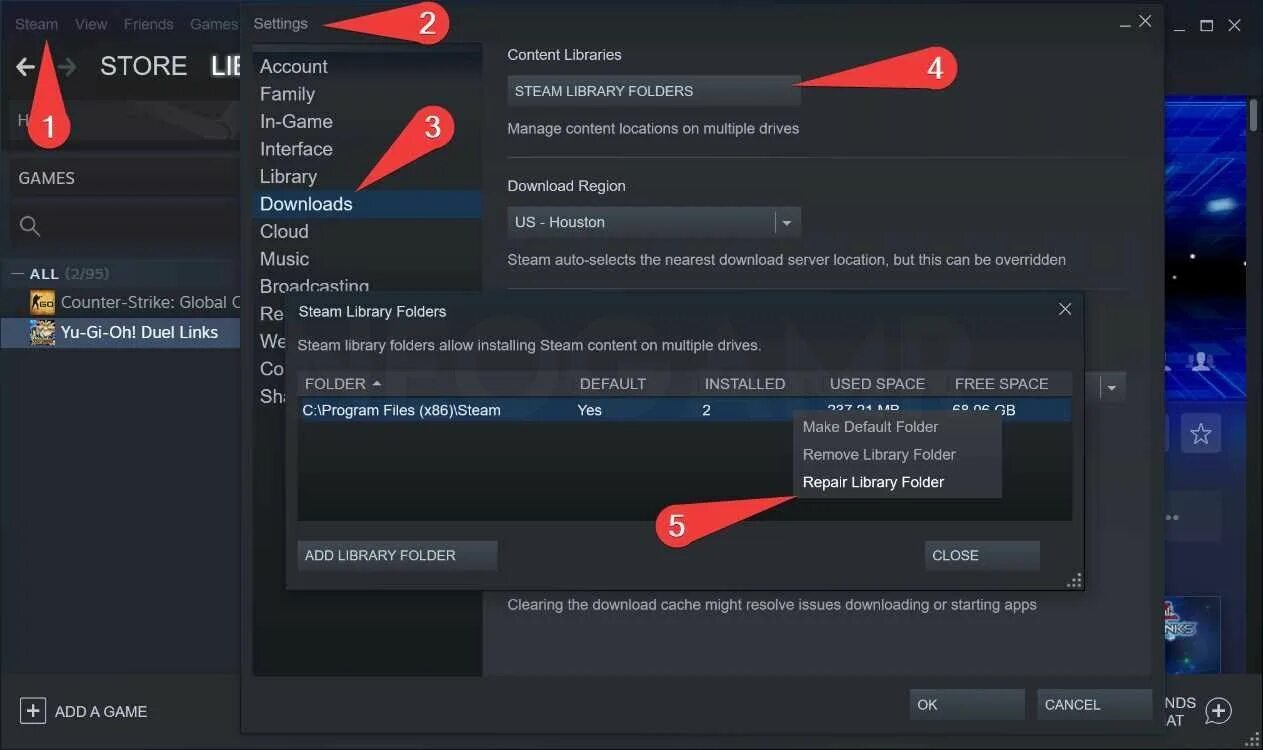Image resolution: width=1263 pixels, height=750 pixels.
Task: Sort by the DEFAULT column header
Action: click(x=613, y=384)
